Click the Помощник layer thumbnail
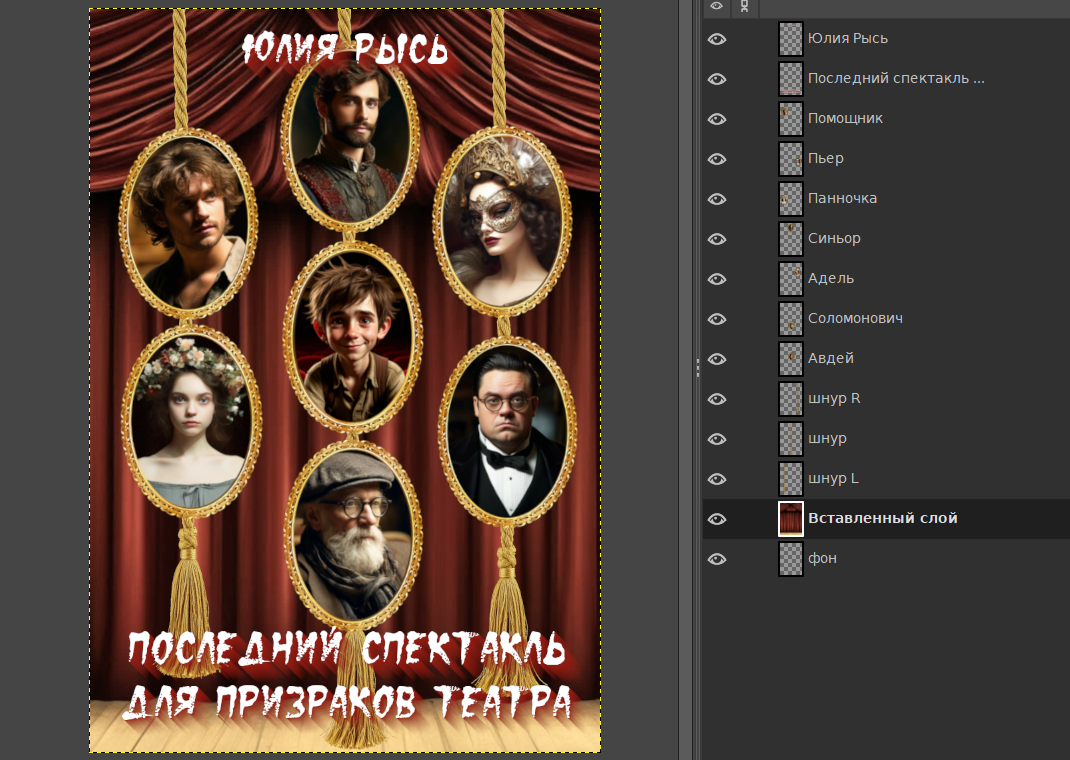This screenshot has height=760, width=1070. [791, 119]
